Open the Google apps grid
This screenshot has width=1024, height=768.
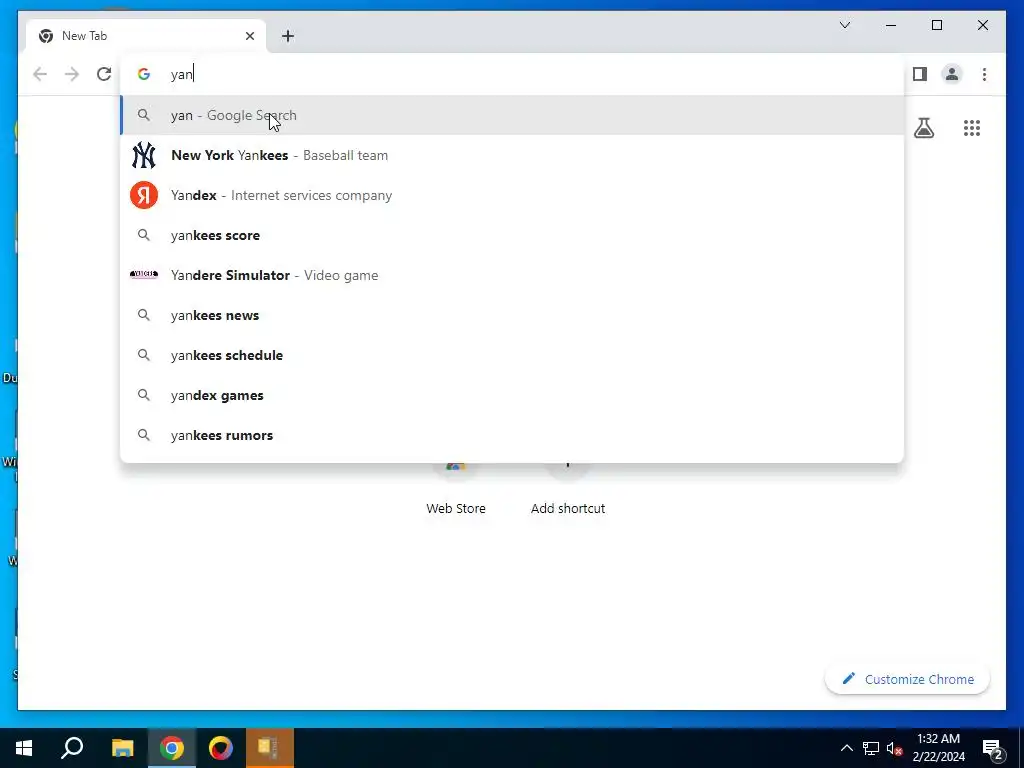972,128
